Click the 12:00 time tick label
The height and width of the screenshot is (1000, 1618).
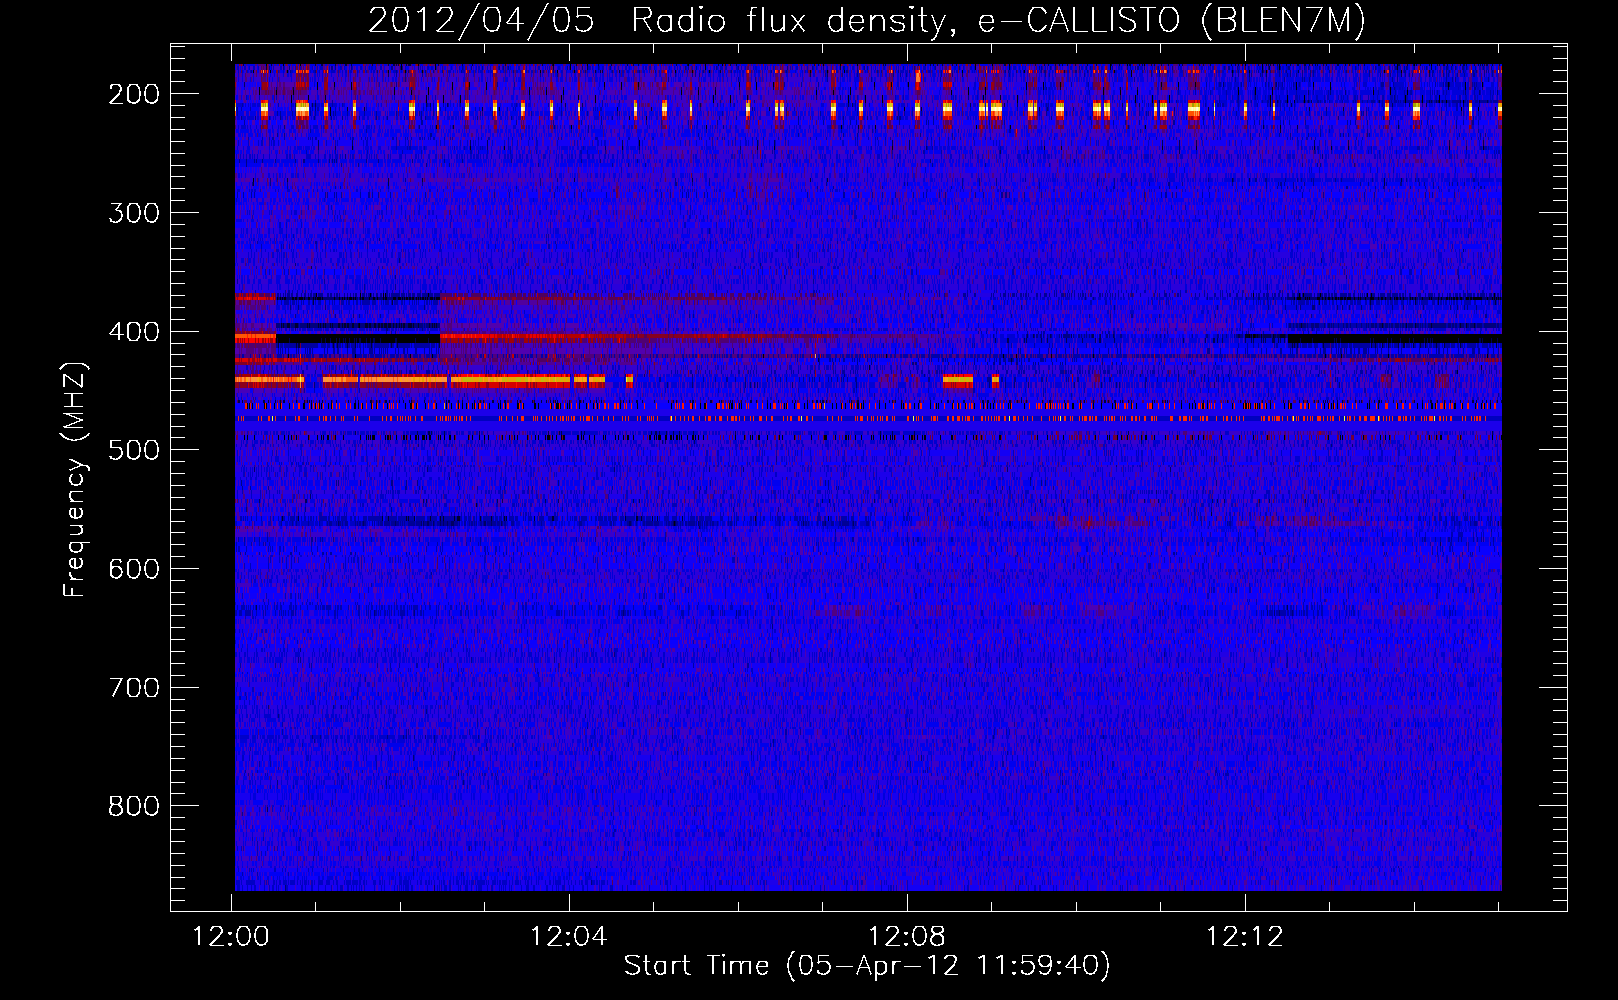(231, 937)
